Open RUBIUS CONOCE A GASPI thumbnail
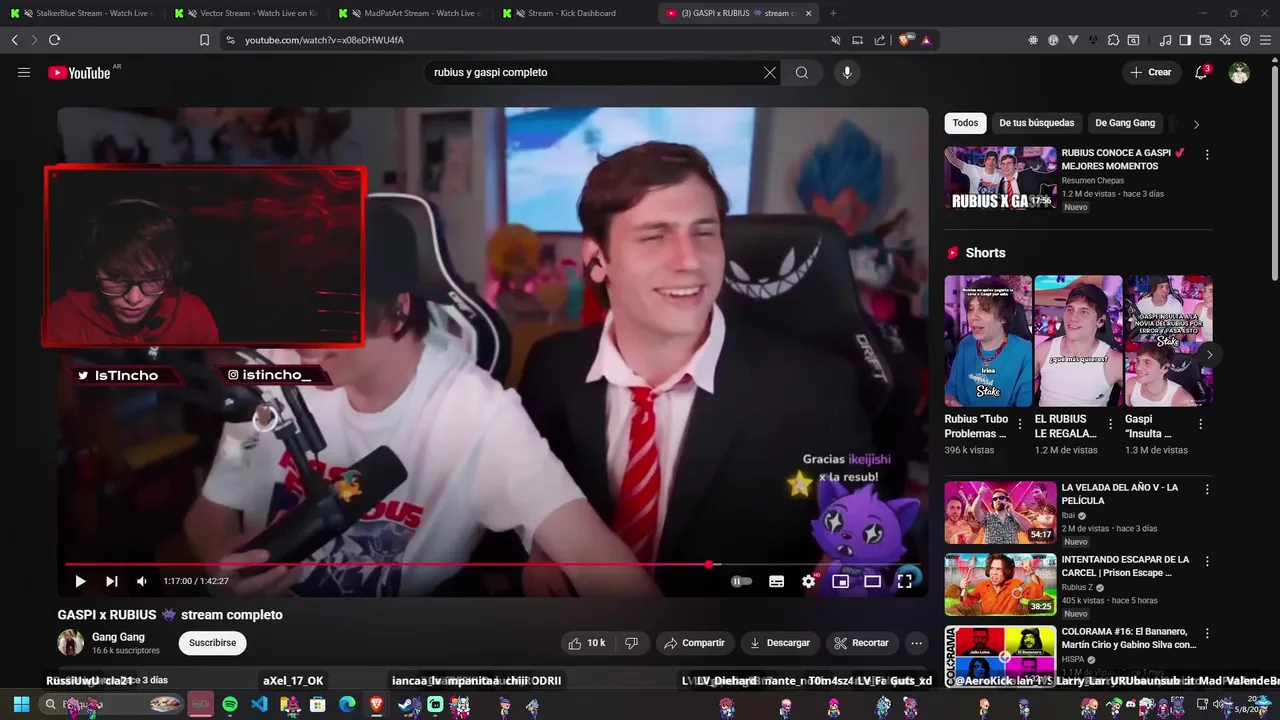The height and width of the screenshot is (720, 1280). (1000, 178)
